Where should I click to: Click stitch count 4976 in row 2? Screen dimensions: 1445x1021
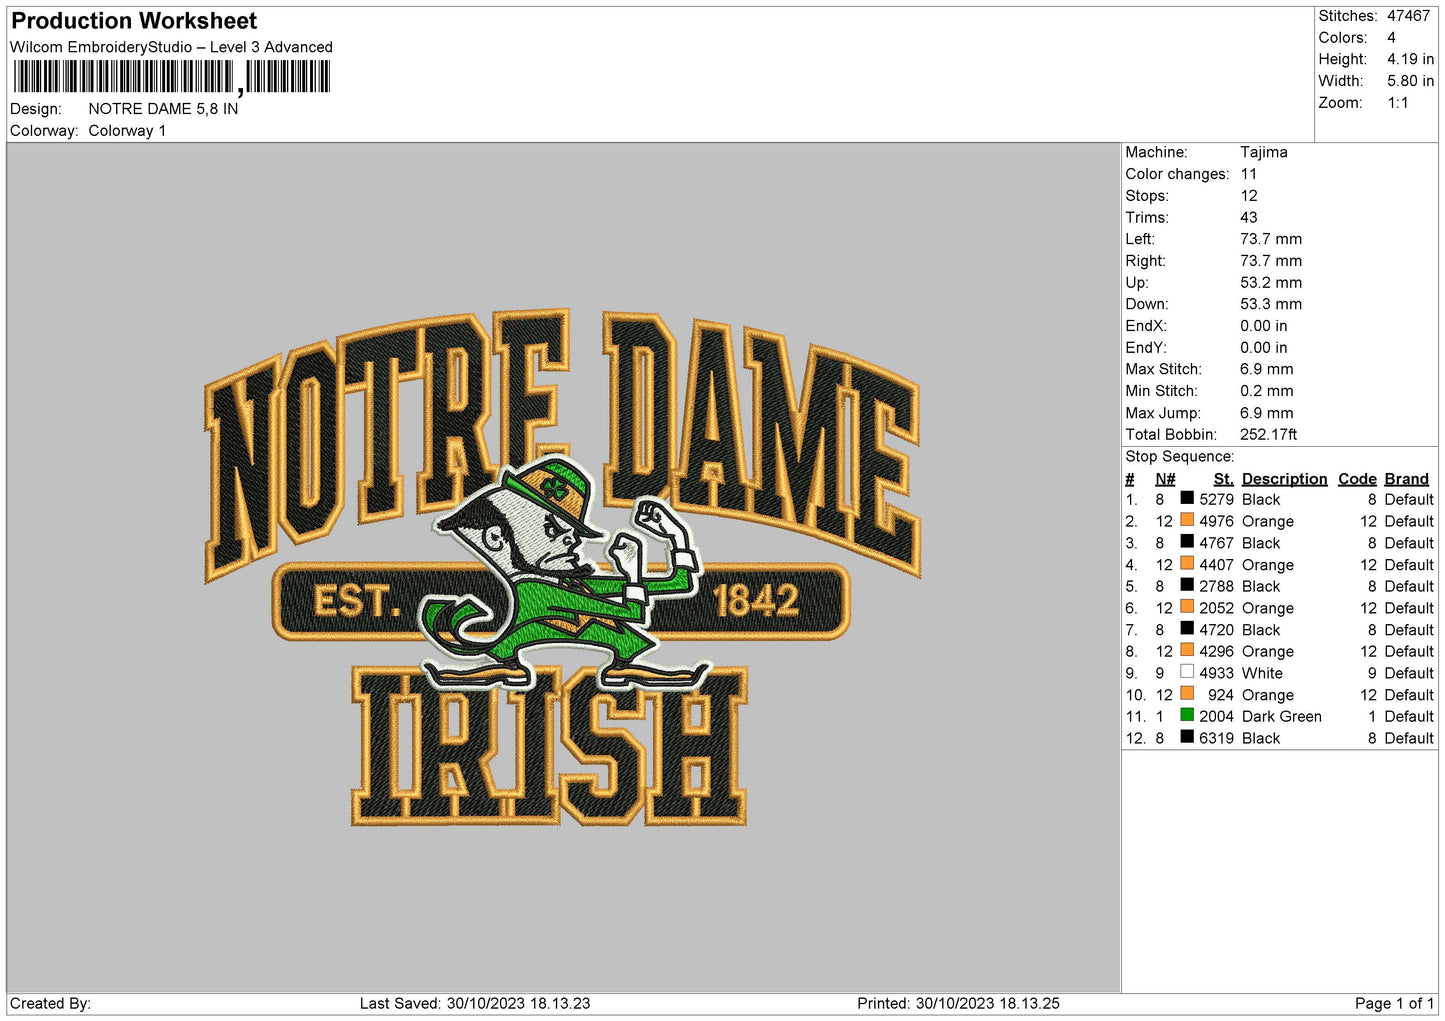tap(1216, 522)
